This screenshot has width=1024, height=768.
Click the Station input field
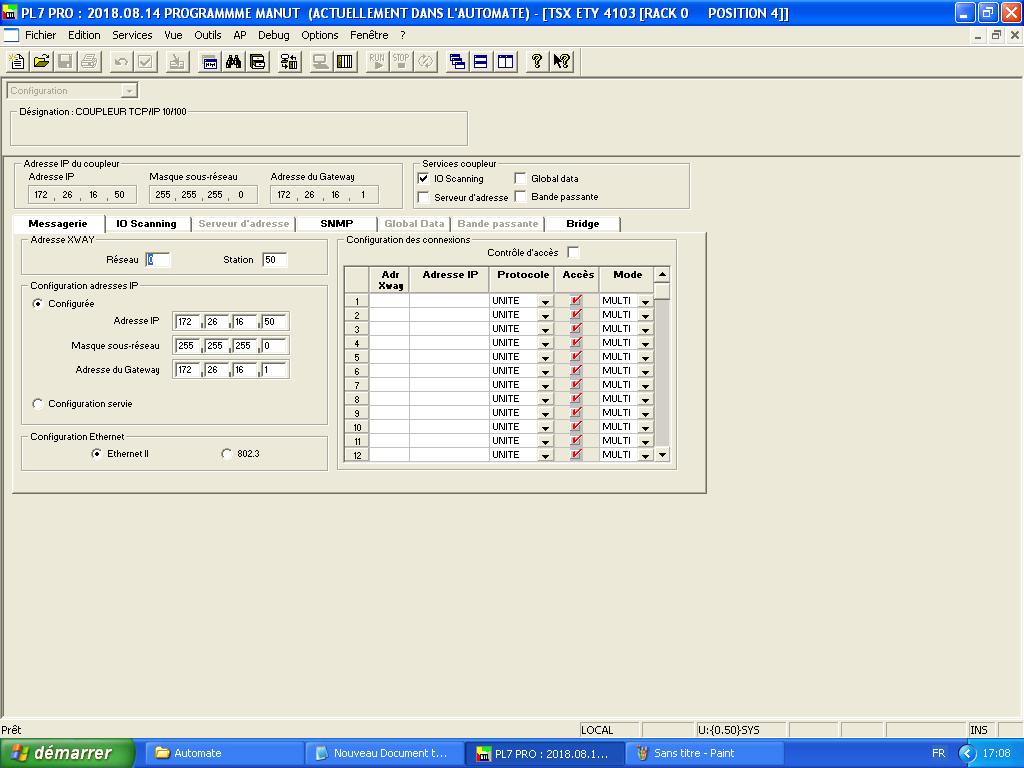point(274,260)
